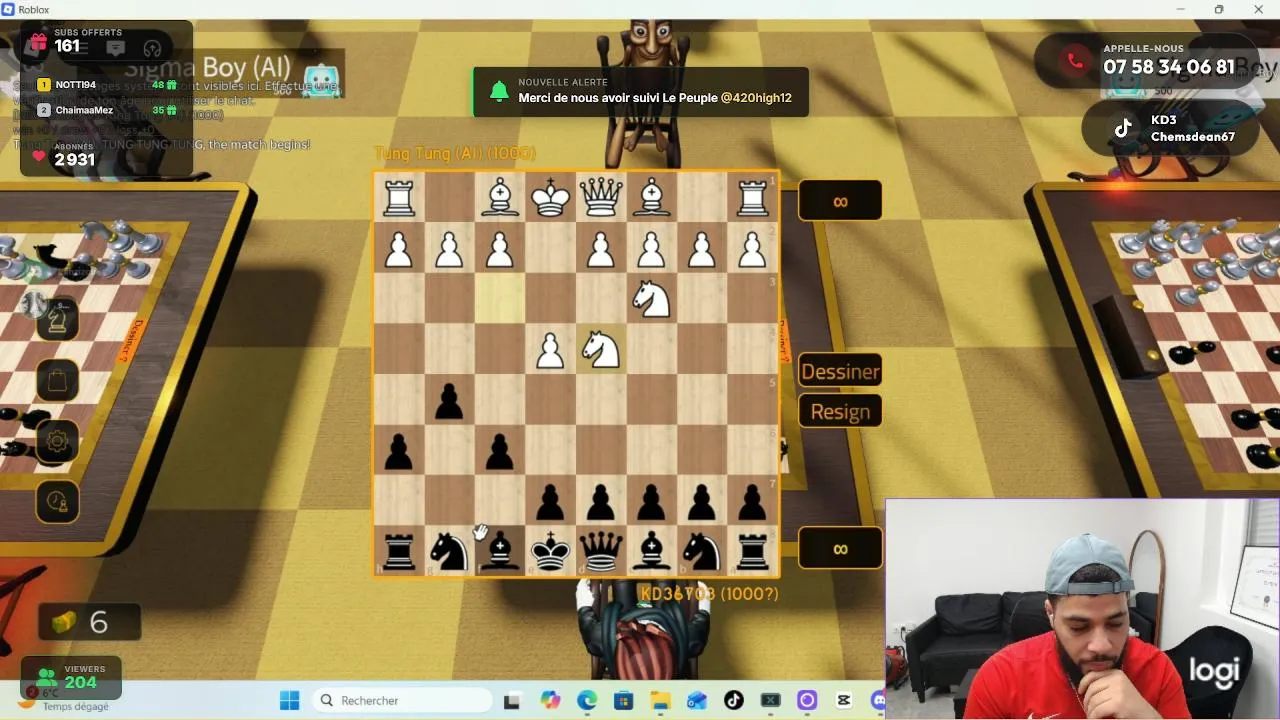The height and width of the screenshot is (720, 1280).
Task: Click the top infinity timer for Tung Tung
Action: coord(840,201)
